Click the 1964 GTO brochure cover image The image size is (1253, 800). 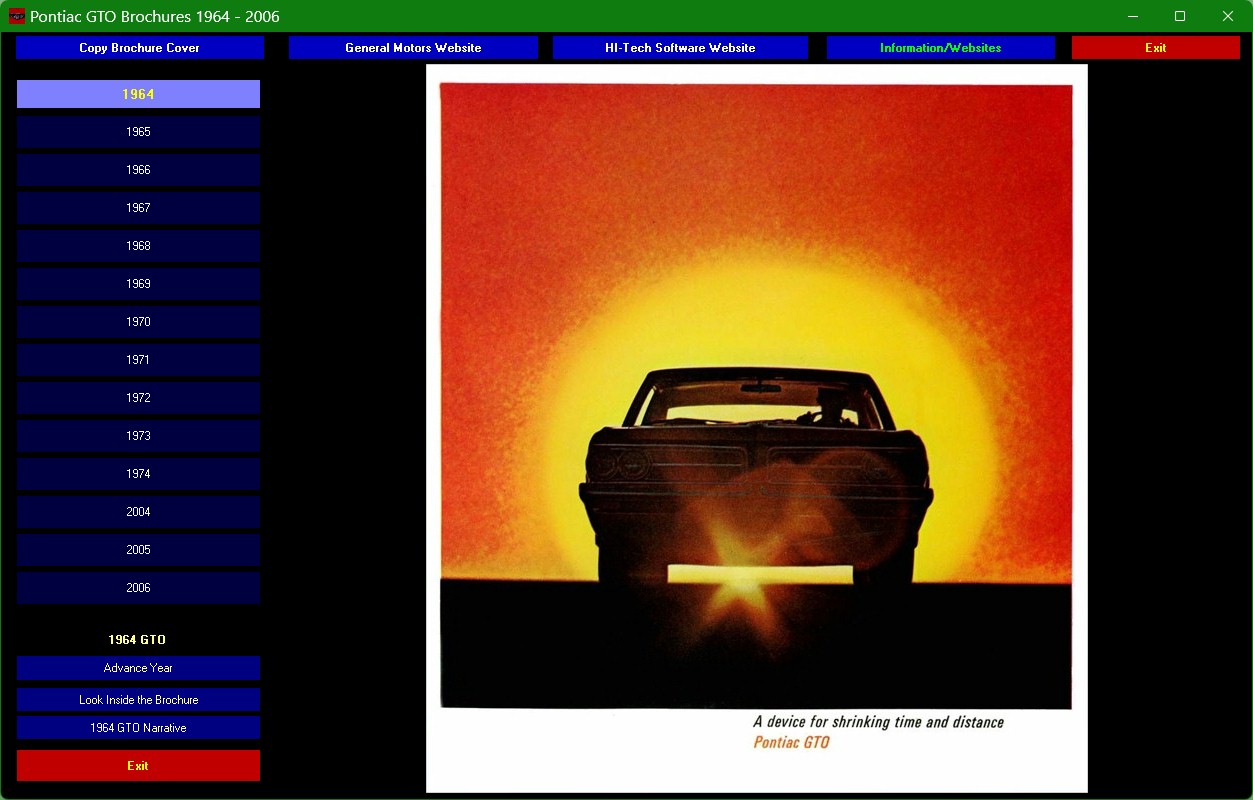click(x=756, y=428)
